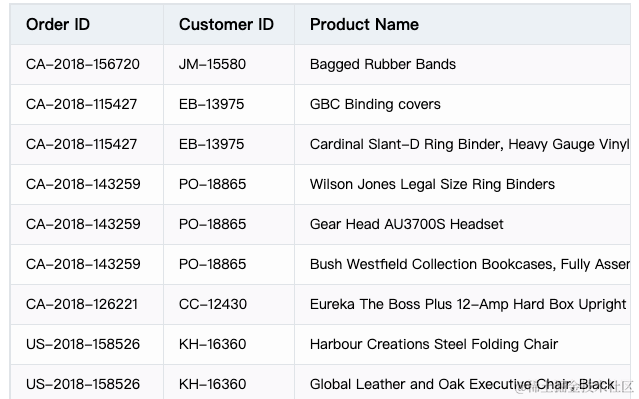Click order ID cell CA-2018-126221
This screenshot has width=639, height=399.
(87, 304)
